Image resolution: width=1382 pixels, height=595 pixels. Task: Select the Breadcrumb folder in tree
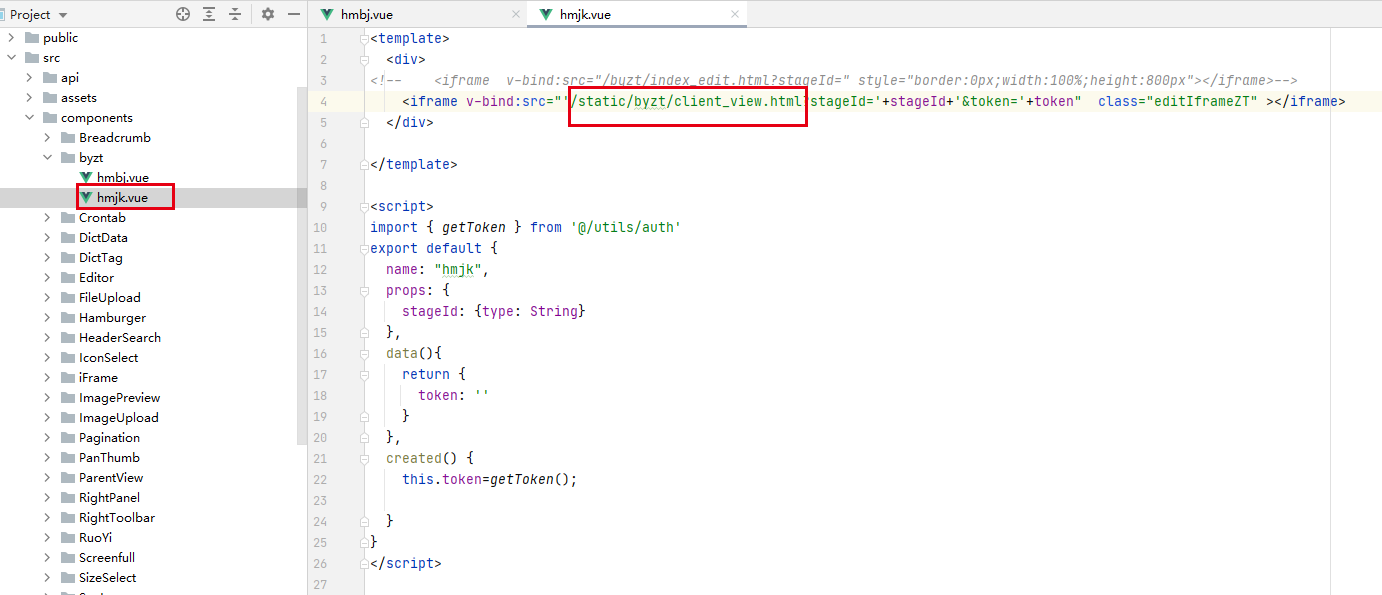point(114,138)
